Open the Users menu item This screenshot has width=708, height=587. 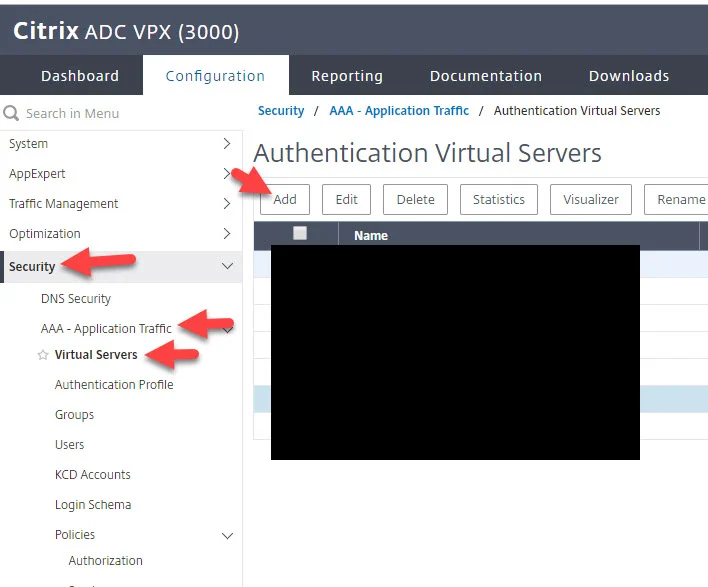[x=70, y=444]
